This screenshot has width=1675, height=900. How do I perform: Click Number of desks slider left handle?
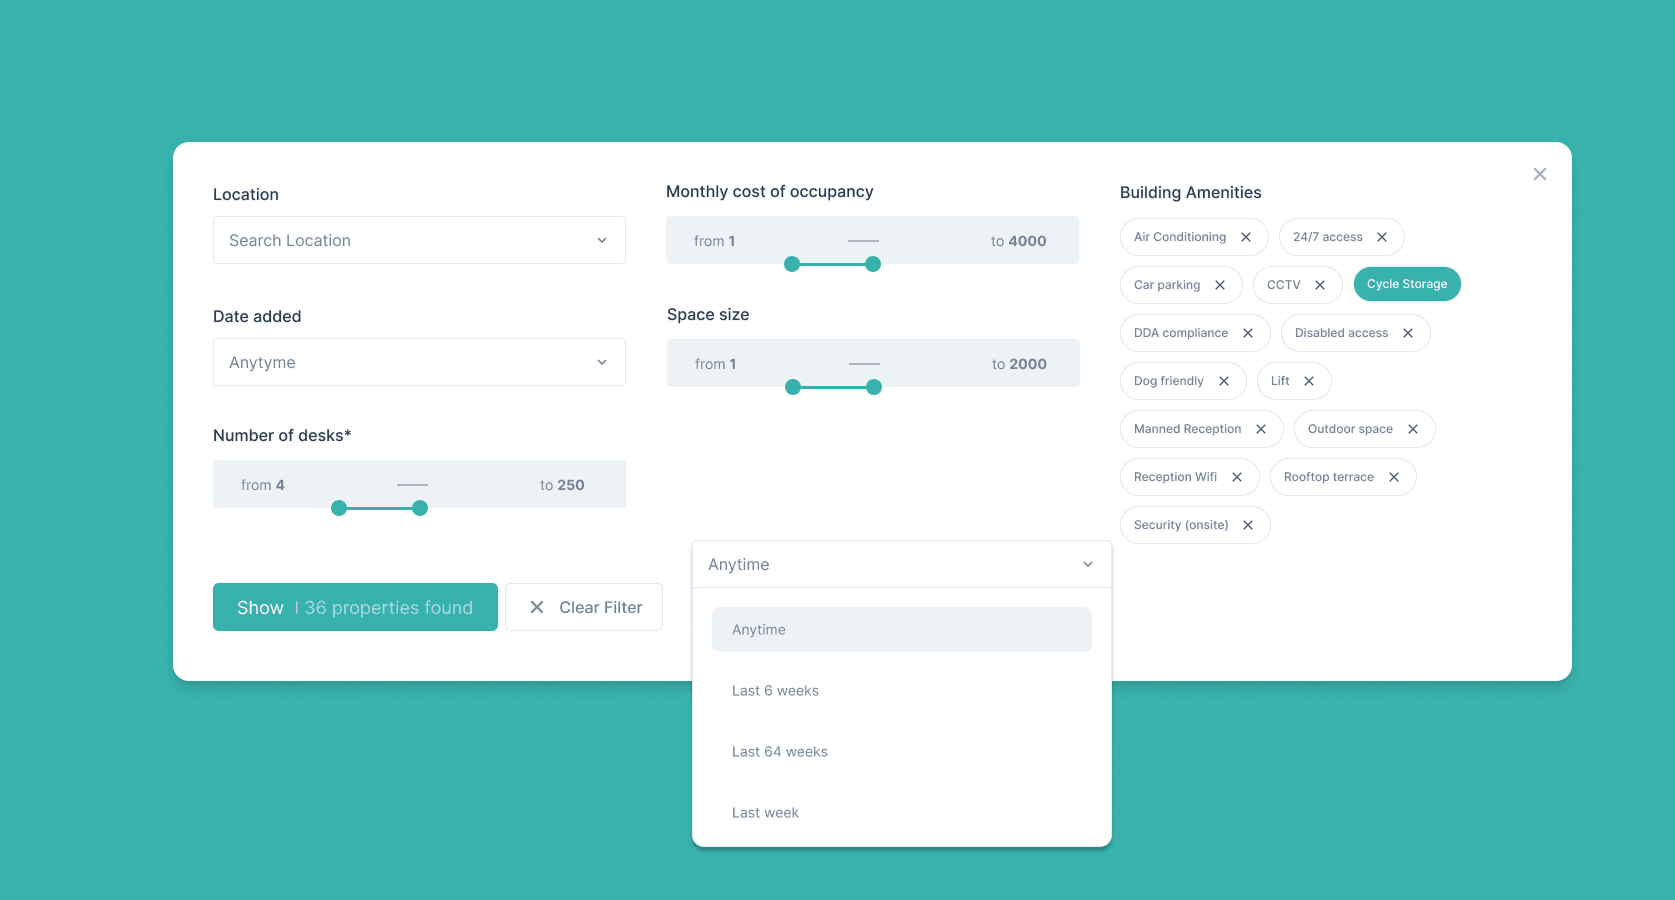point(339,508)
